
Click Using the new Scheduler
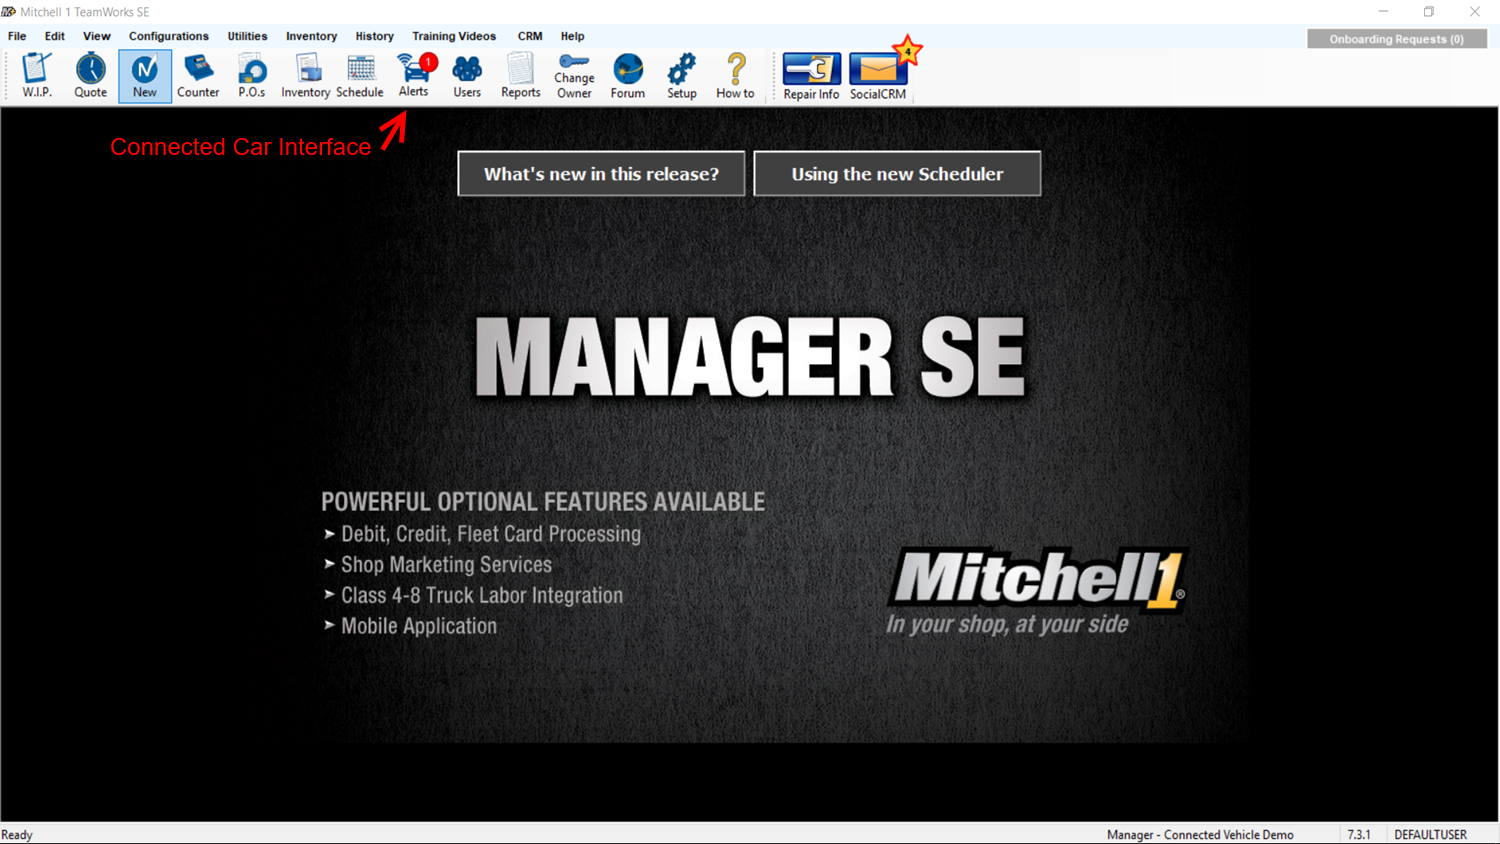897,173
